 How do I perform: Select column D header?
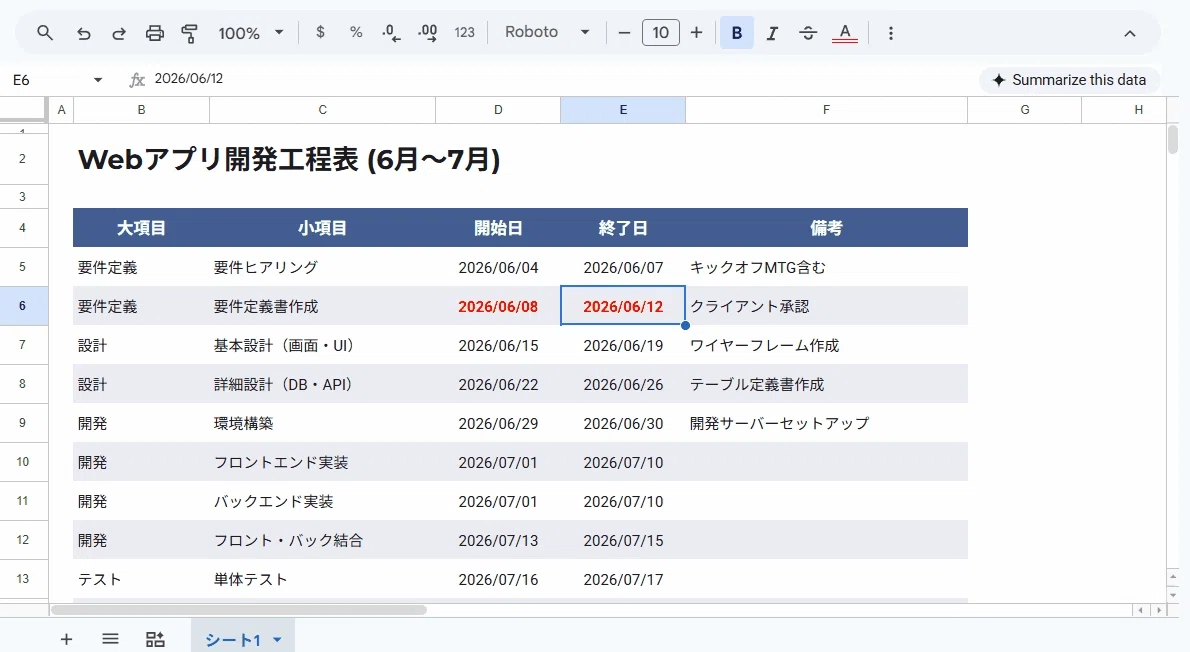tap(498, 110)
